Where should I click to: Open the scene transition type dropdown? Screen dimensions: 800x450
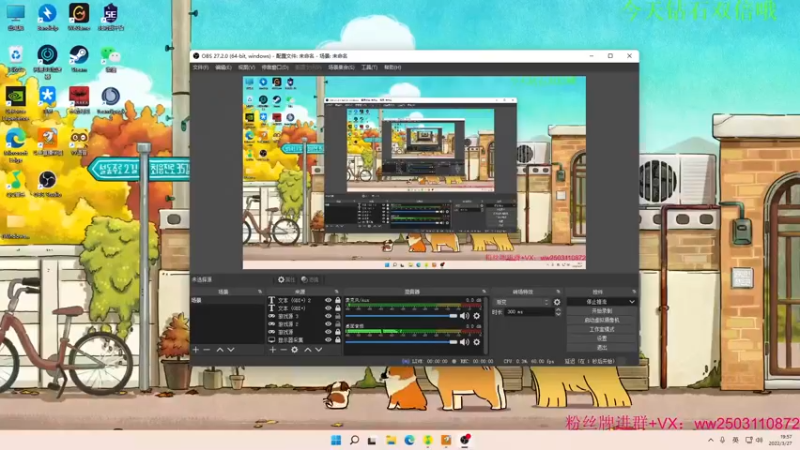point(521,302)
